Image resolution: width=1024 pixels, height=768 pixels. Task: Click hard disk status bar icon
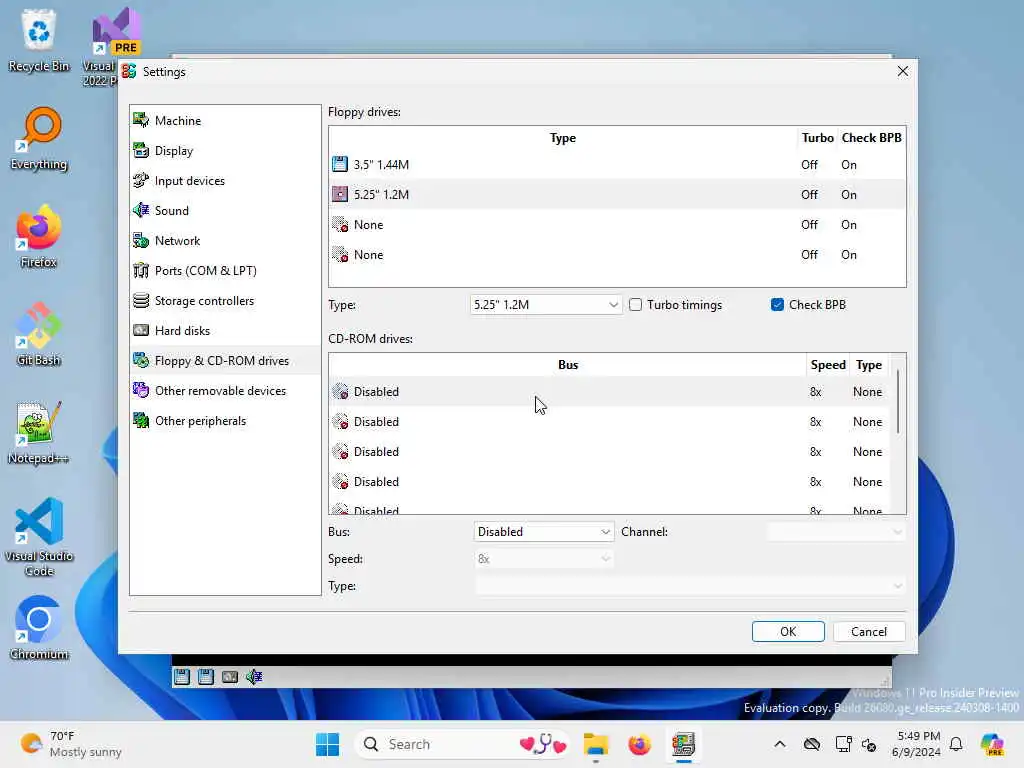coord(230,677)
